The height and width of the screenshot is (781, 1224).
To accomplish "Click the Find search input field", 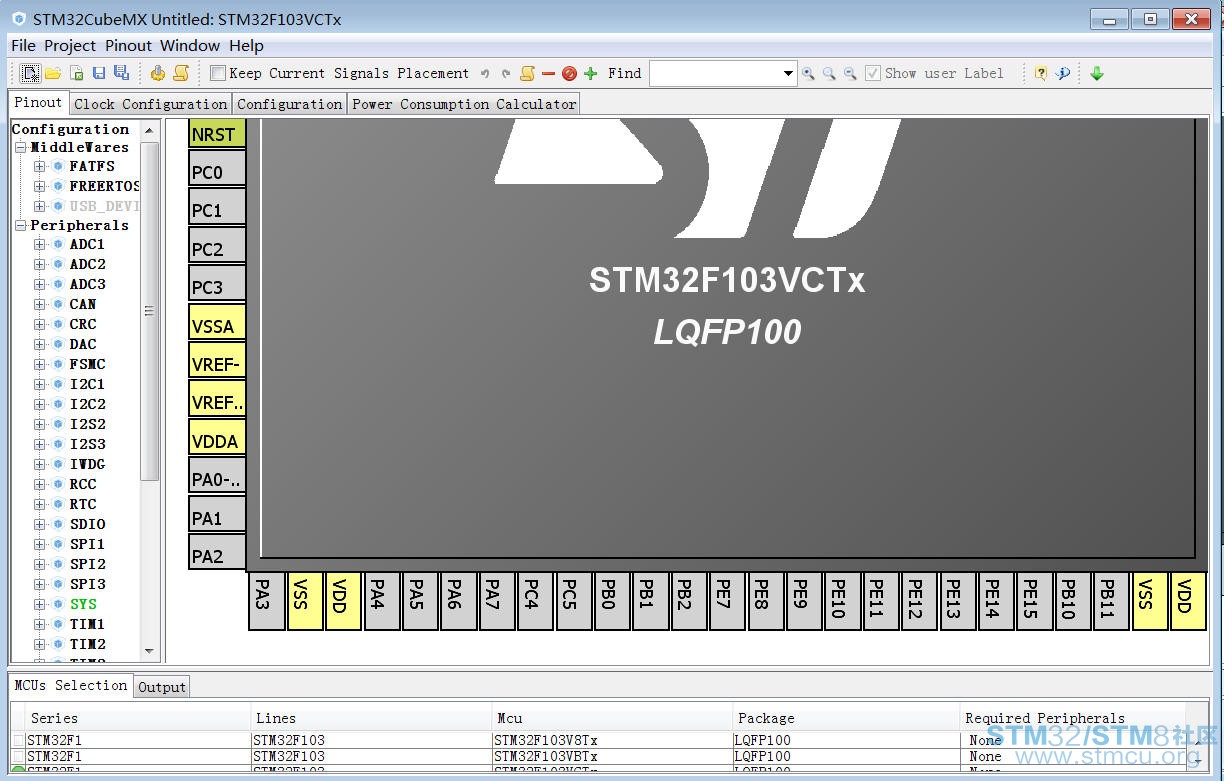I will click(x=715, y=74).
